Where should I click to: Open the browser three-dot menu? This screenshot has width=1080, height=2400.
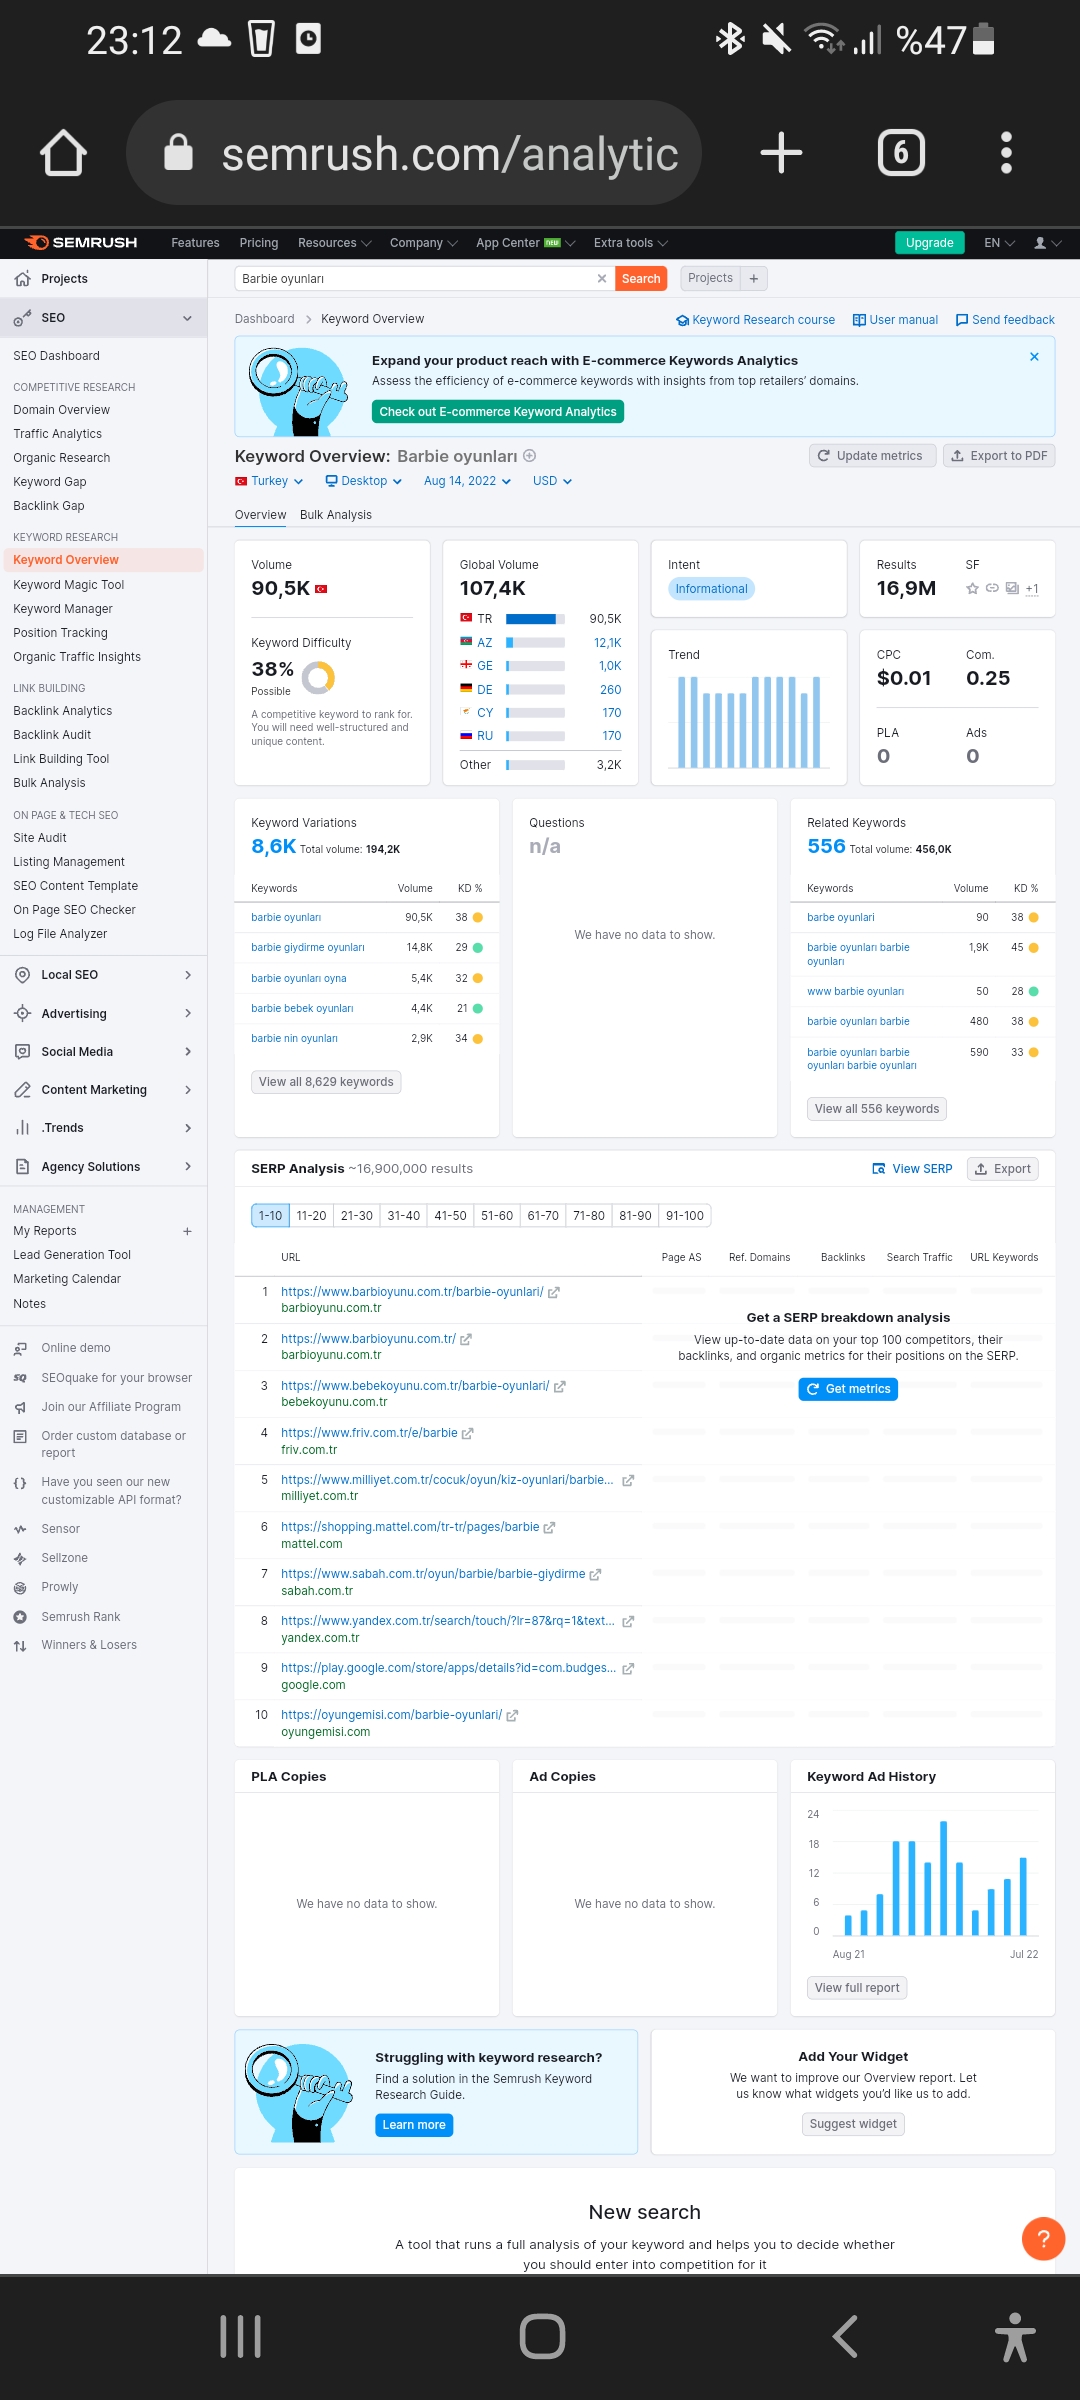click(1006, 153)
